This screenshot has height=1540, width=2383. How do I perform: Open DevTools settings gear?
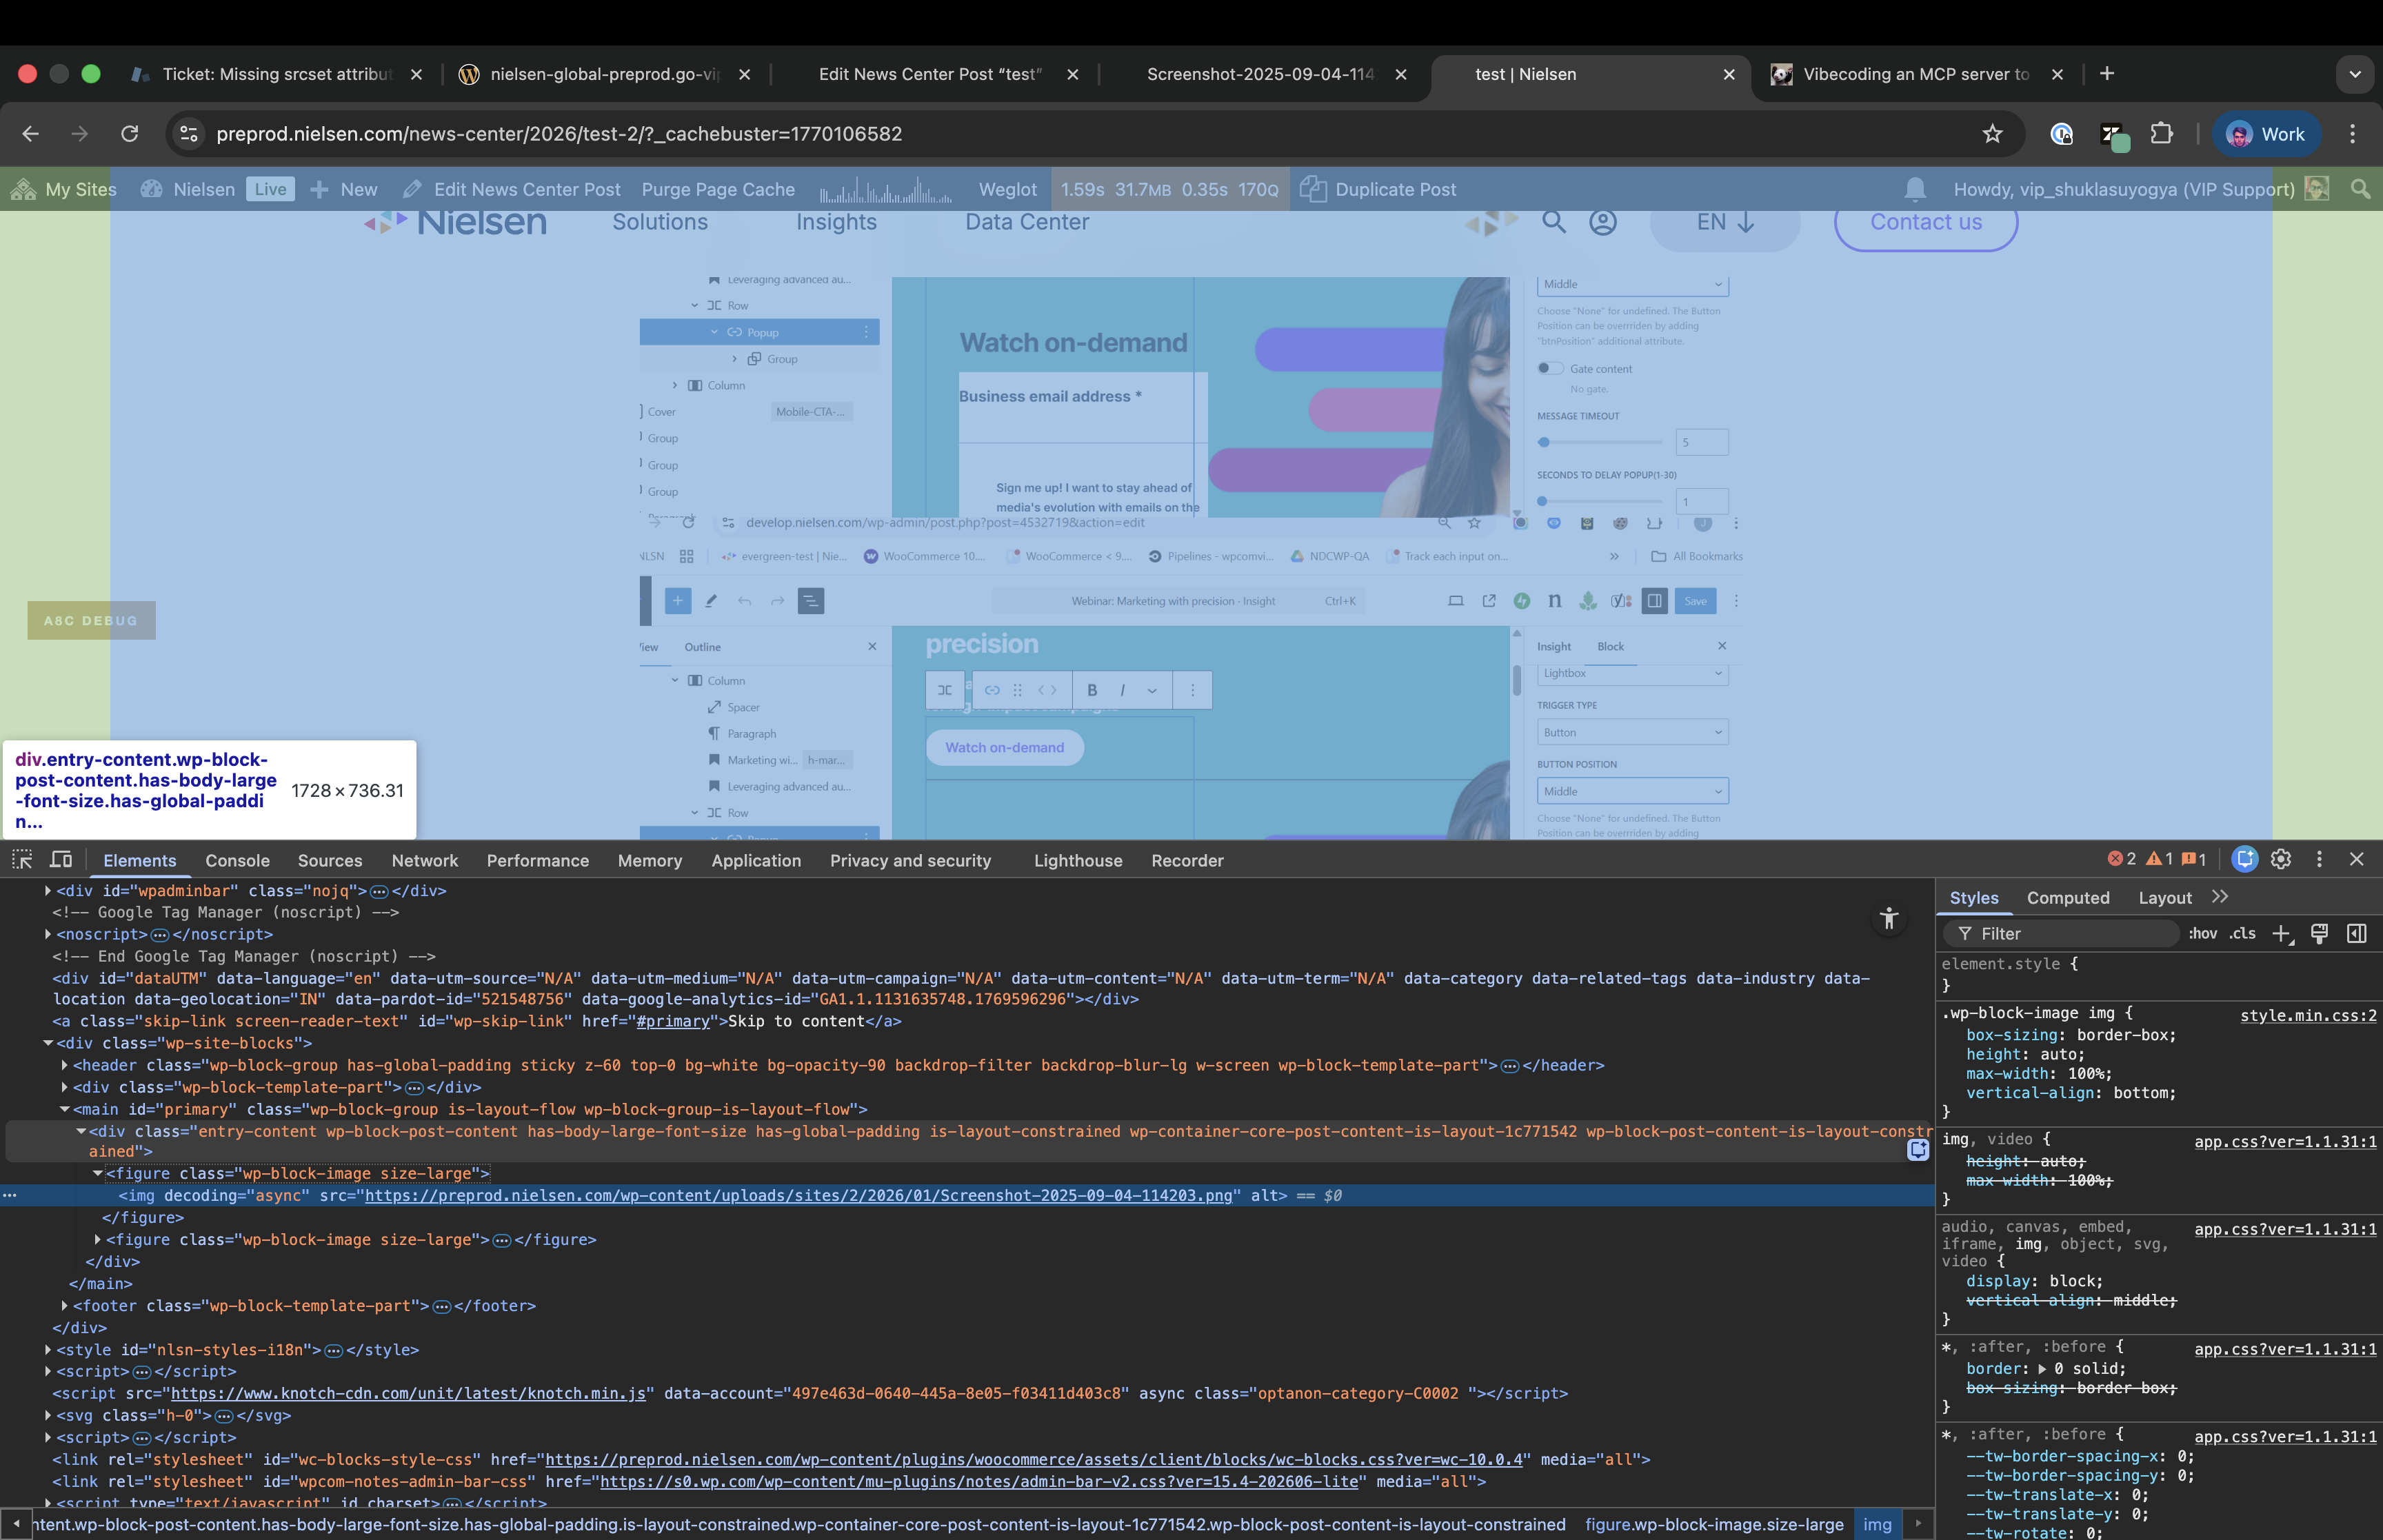click(2281, 859)
